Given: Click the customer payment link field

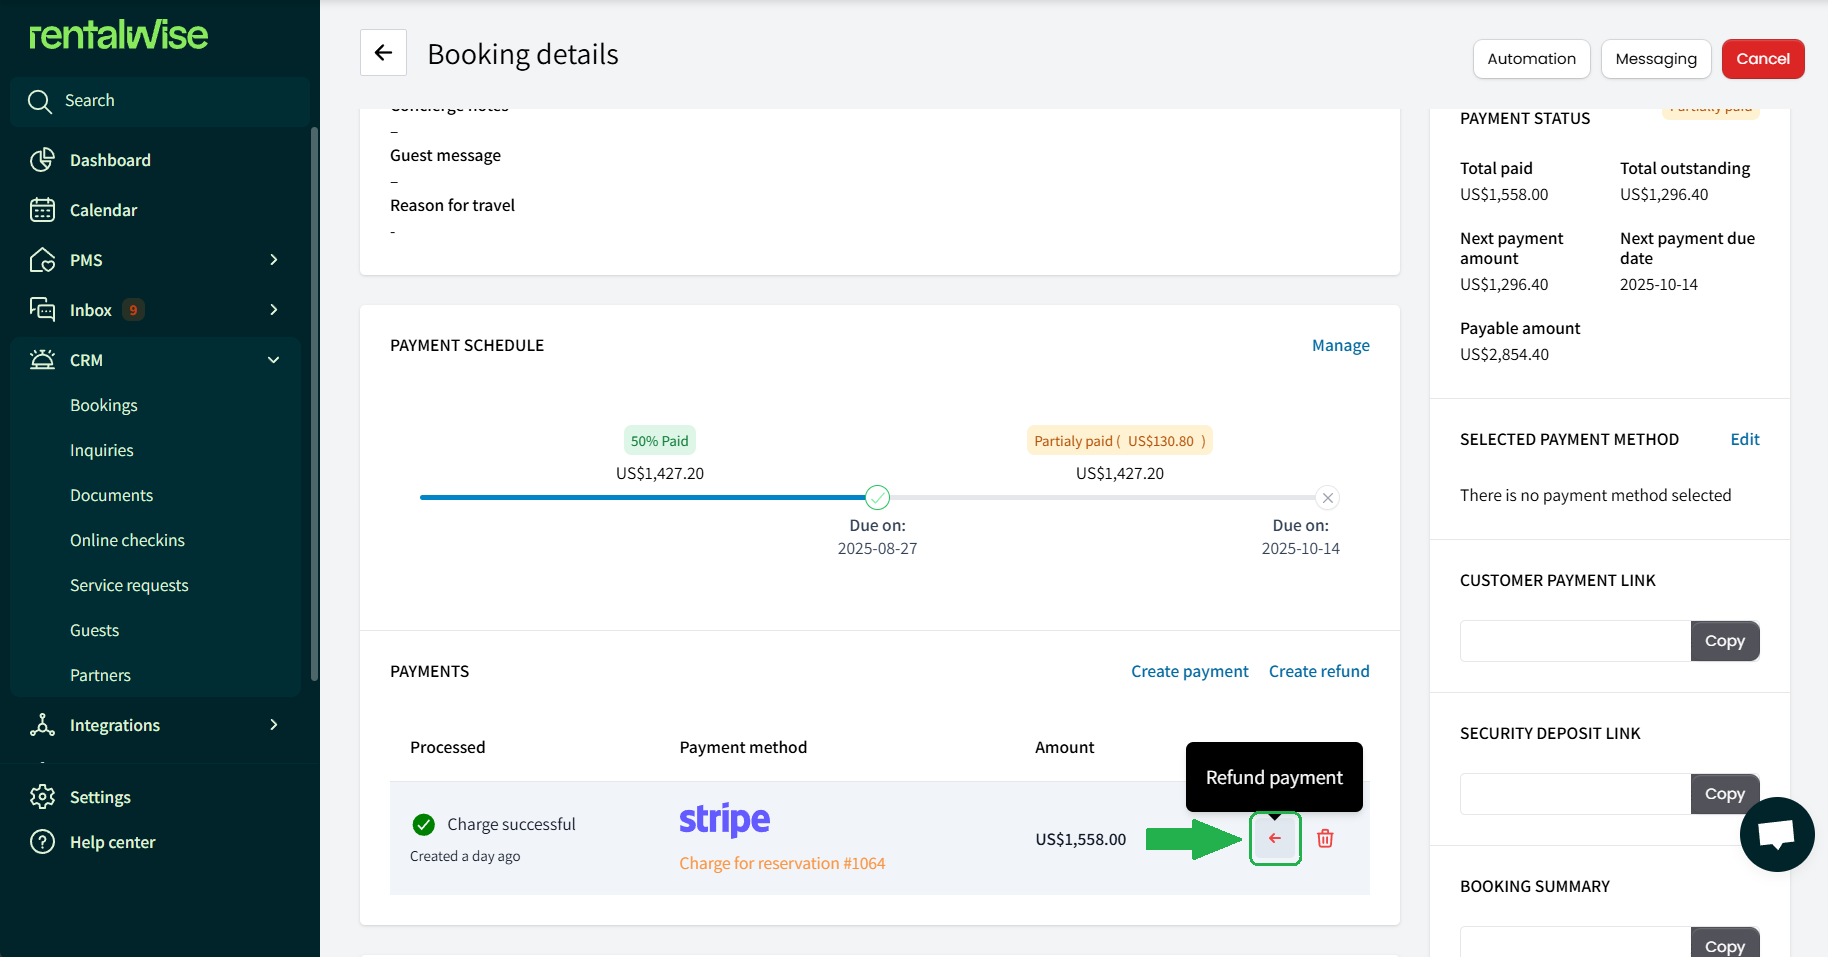Looking at the screenshot, I should [1575, 641].
